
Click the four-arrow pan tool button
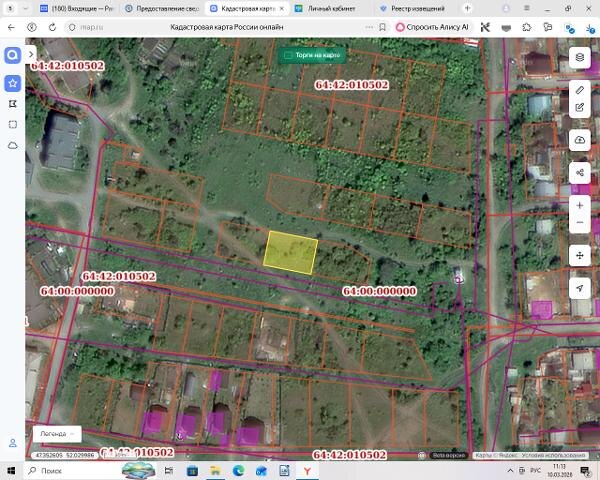pos(580,255)
